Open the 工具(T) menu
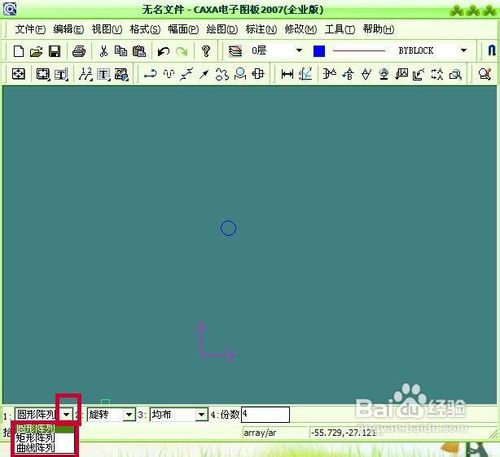Screen dimensions: 500x457 [x=340, y=29]
